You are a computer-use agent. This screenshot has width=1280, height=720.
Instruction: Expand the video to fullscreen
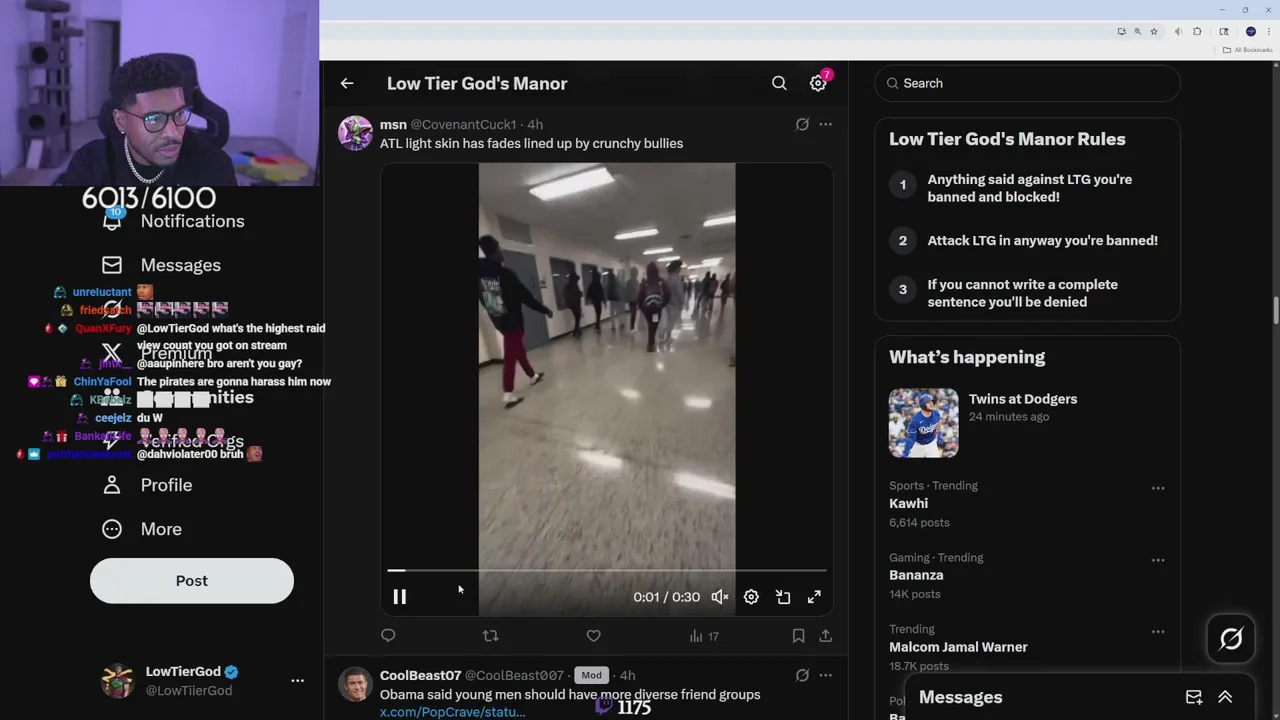click(x=814, y=597)
